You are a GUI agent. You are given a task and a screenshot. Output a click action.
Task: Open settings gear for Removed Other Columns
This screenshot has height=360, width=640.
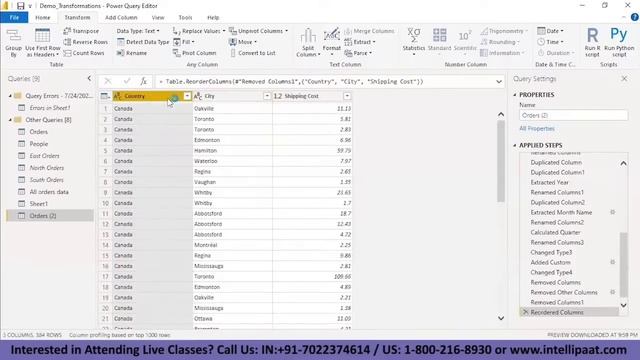pyautogui.click(x=613, y=292)
